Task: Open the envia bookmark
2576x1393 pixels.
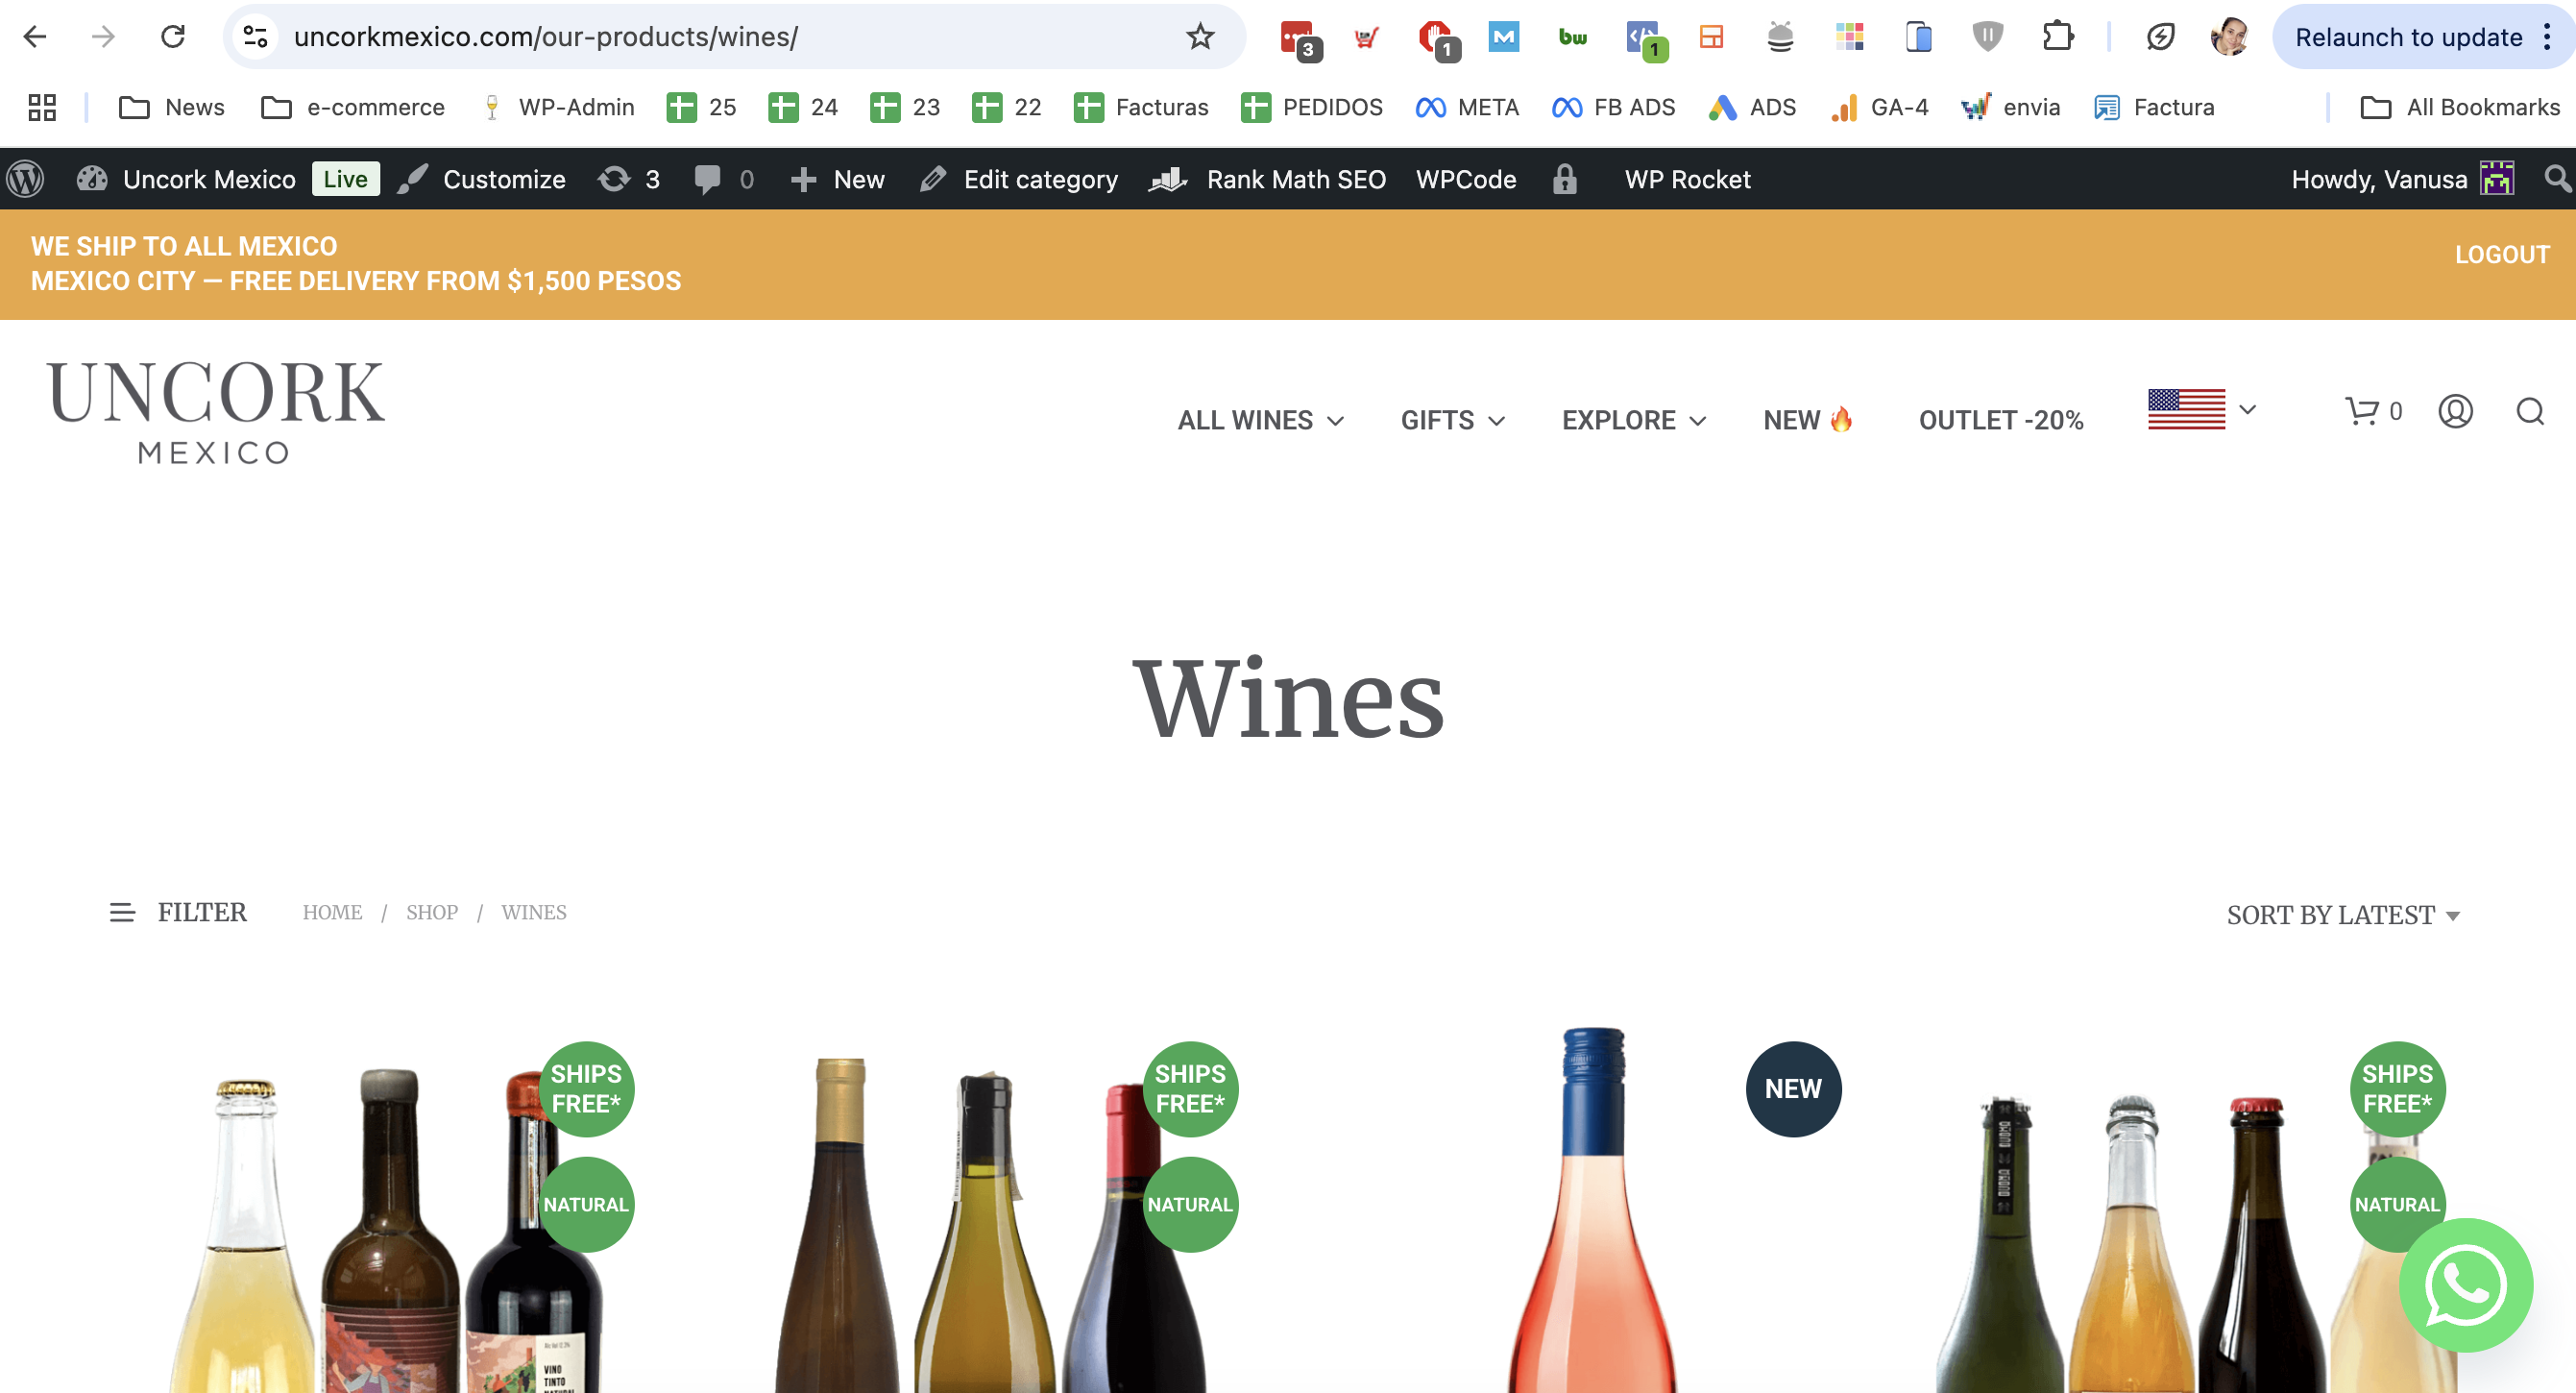Action: coord(2011,107)
